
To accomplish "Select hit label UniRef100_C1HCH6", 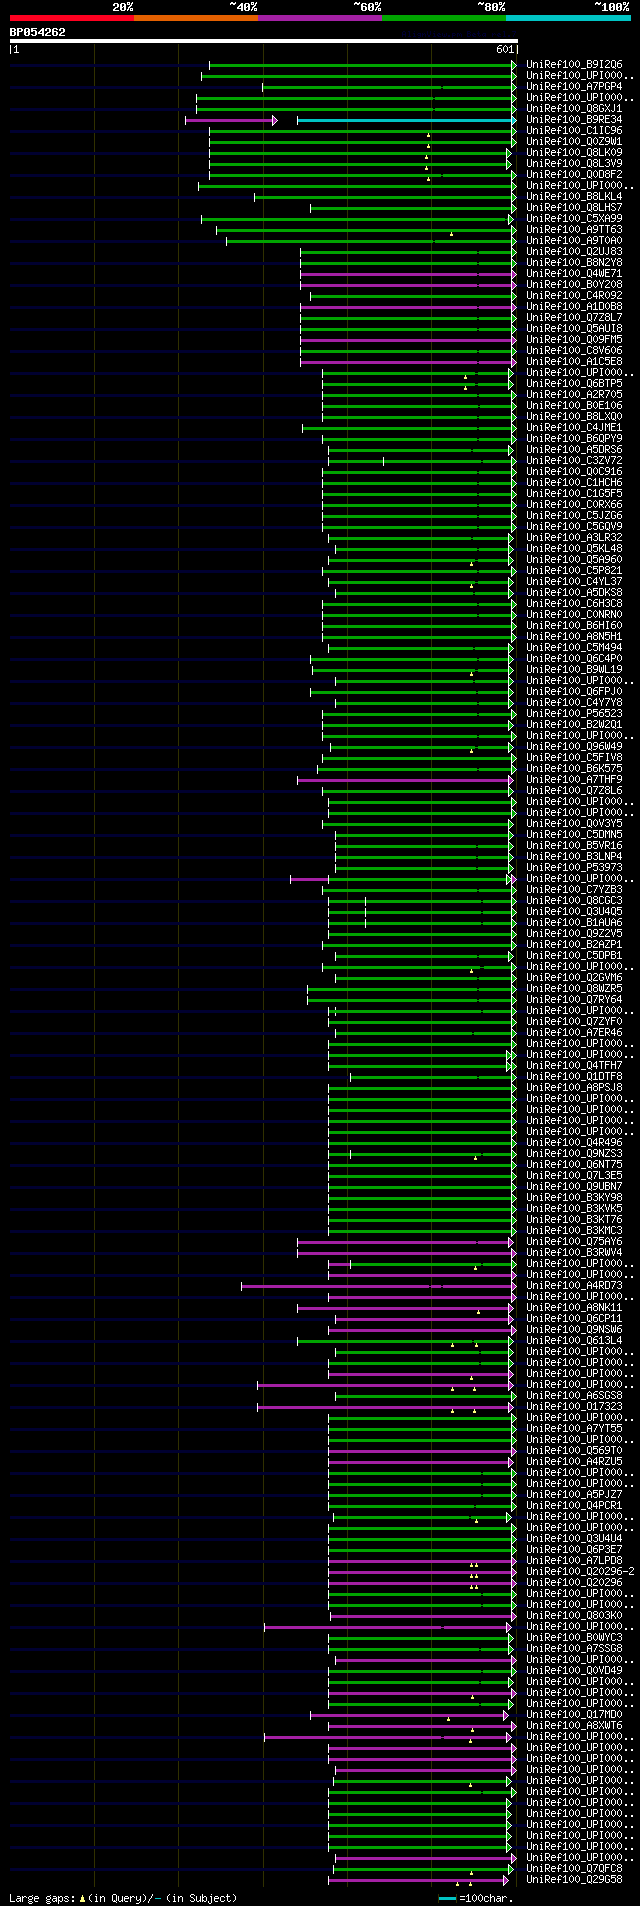I will (x=574, y=482).
